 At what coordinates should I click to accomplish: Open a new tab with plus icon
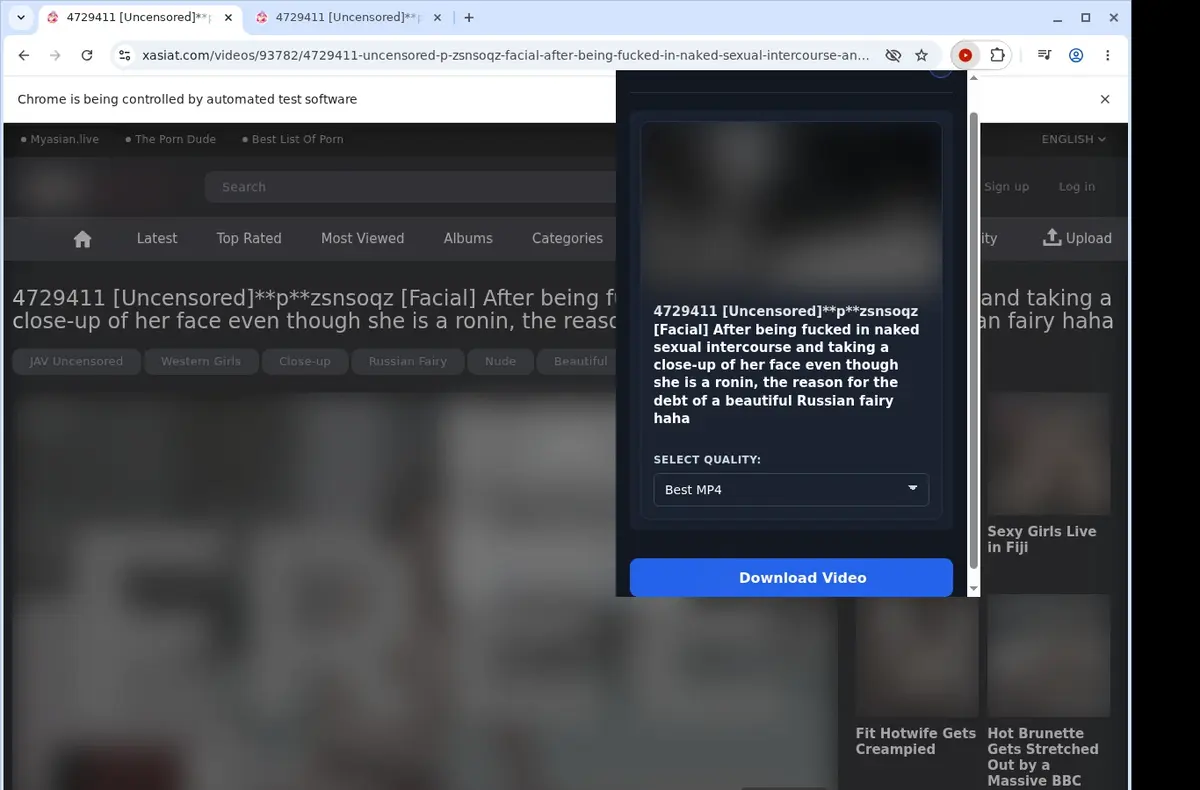[x=469, y=17]
